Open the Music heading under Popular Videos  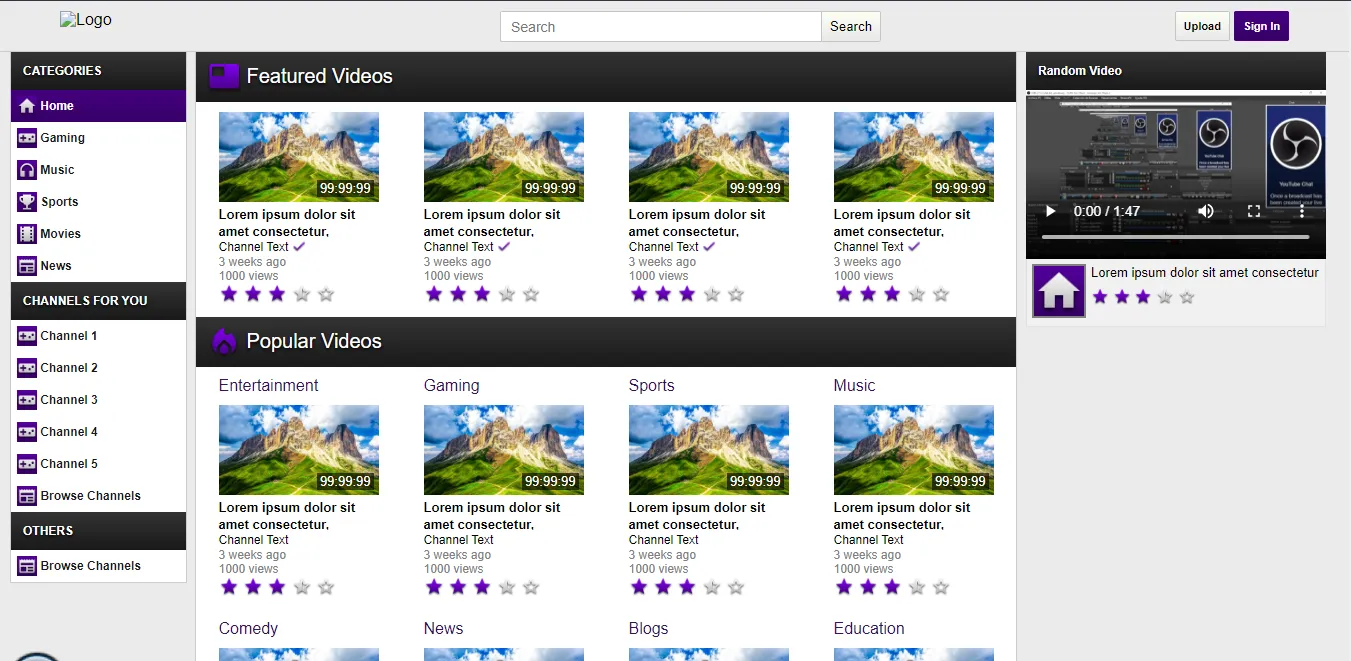(854, 385)
